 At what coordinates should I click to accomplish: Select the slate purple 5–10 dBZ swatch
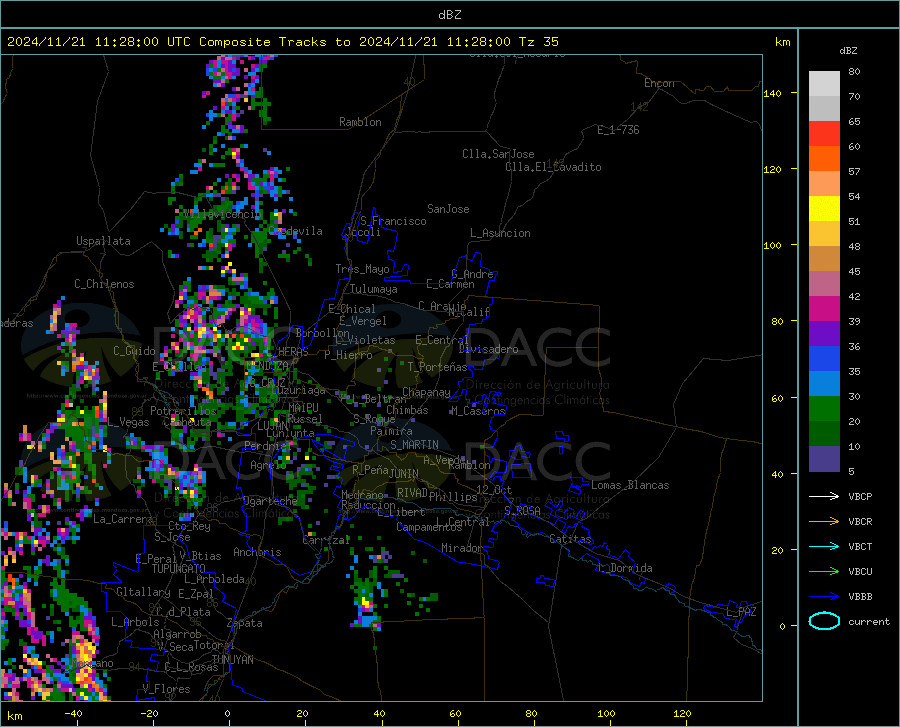824,459
